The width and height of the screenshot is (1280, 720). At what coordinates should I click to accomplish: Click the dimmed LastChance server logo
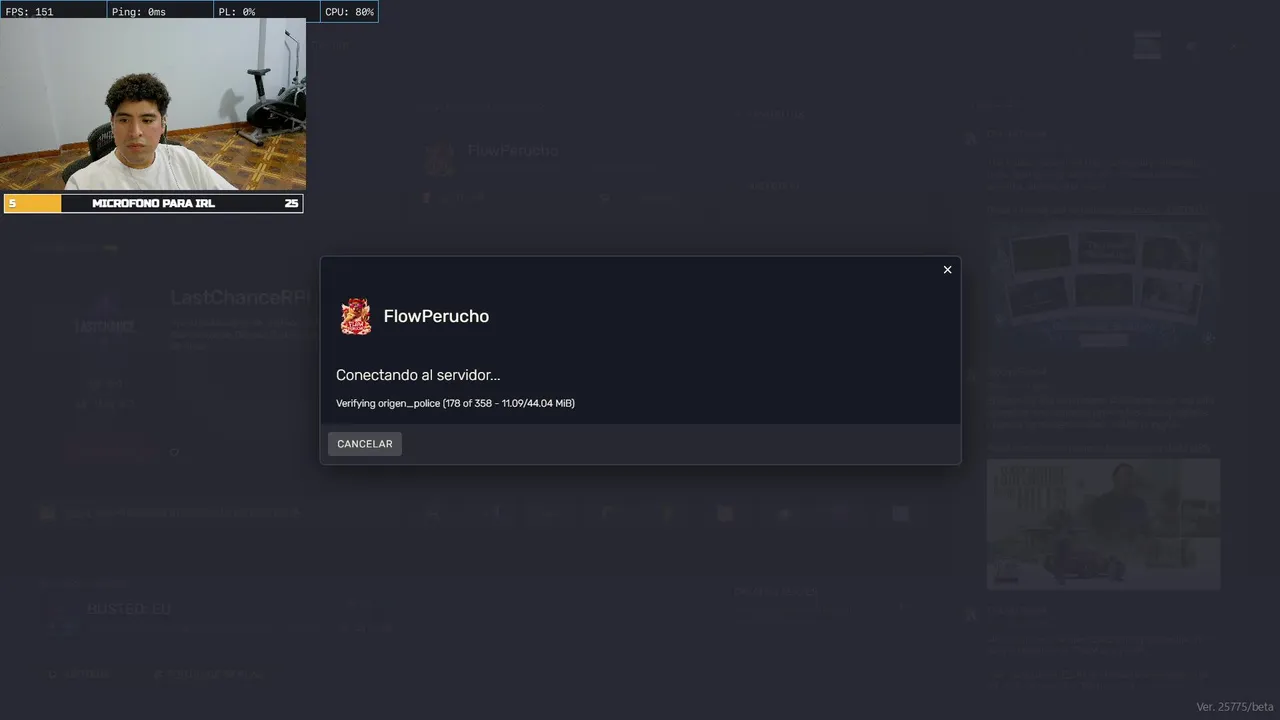[x=104, y=326]
